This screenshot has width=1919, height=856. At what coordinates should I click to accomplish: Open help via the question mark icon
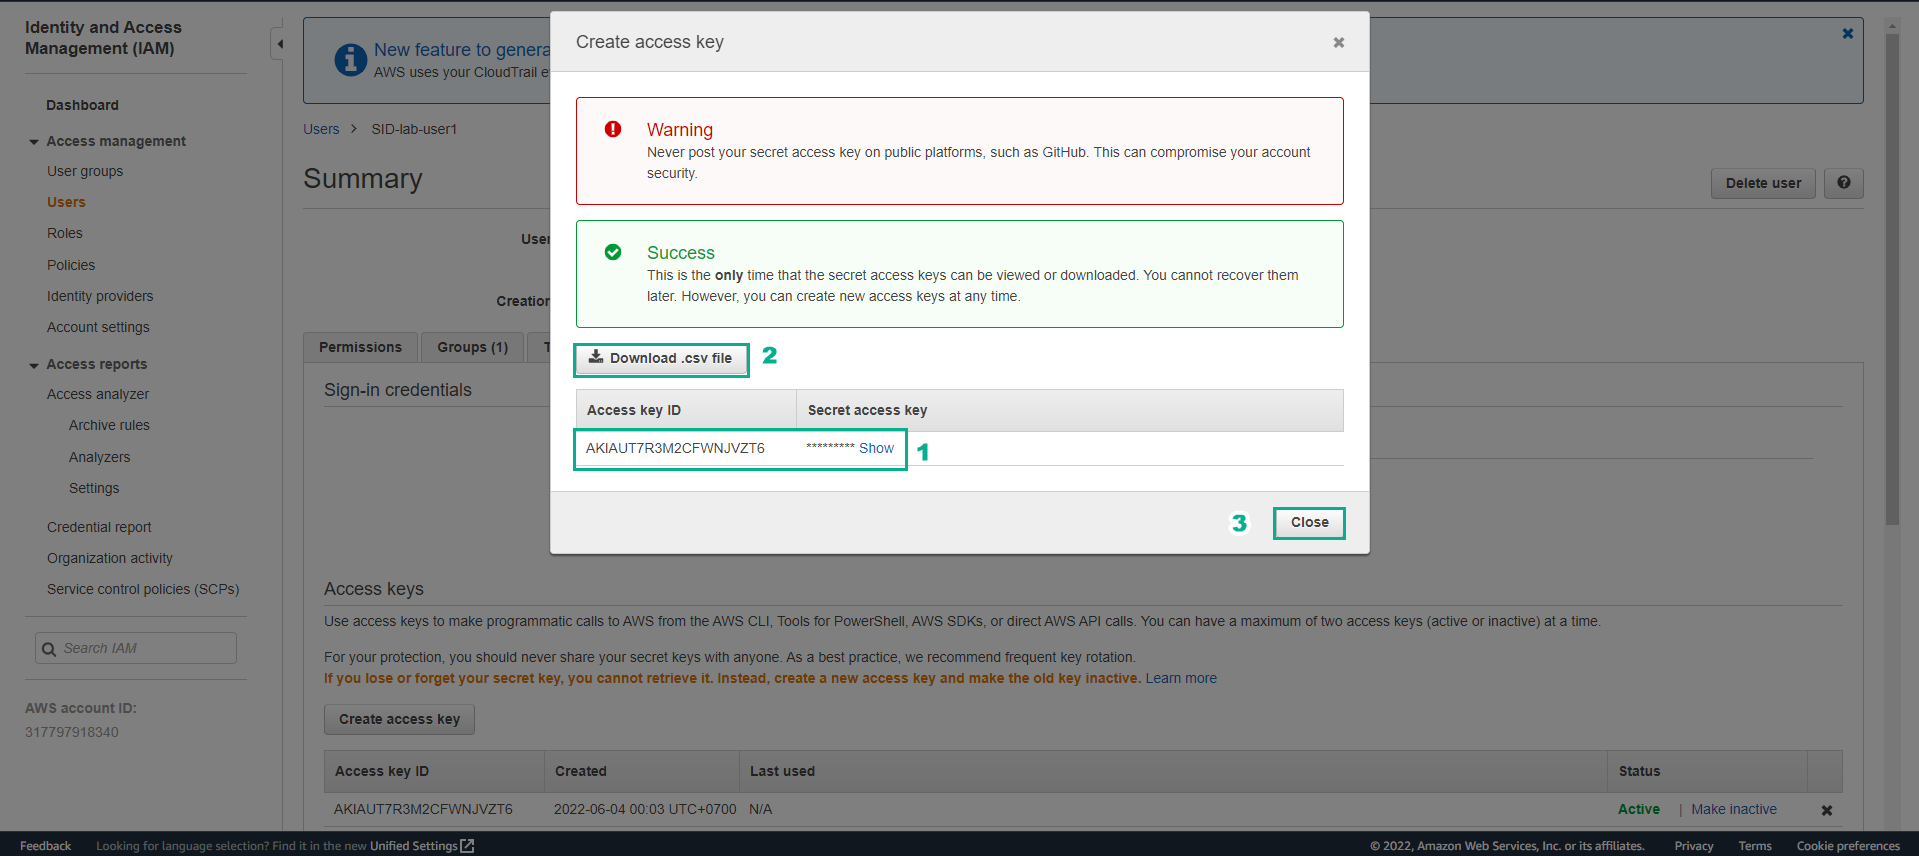pyautogui.click(x=1843, y=183)
